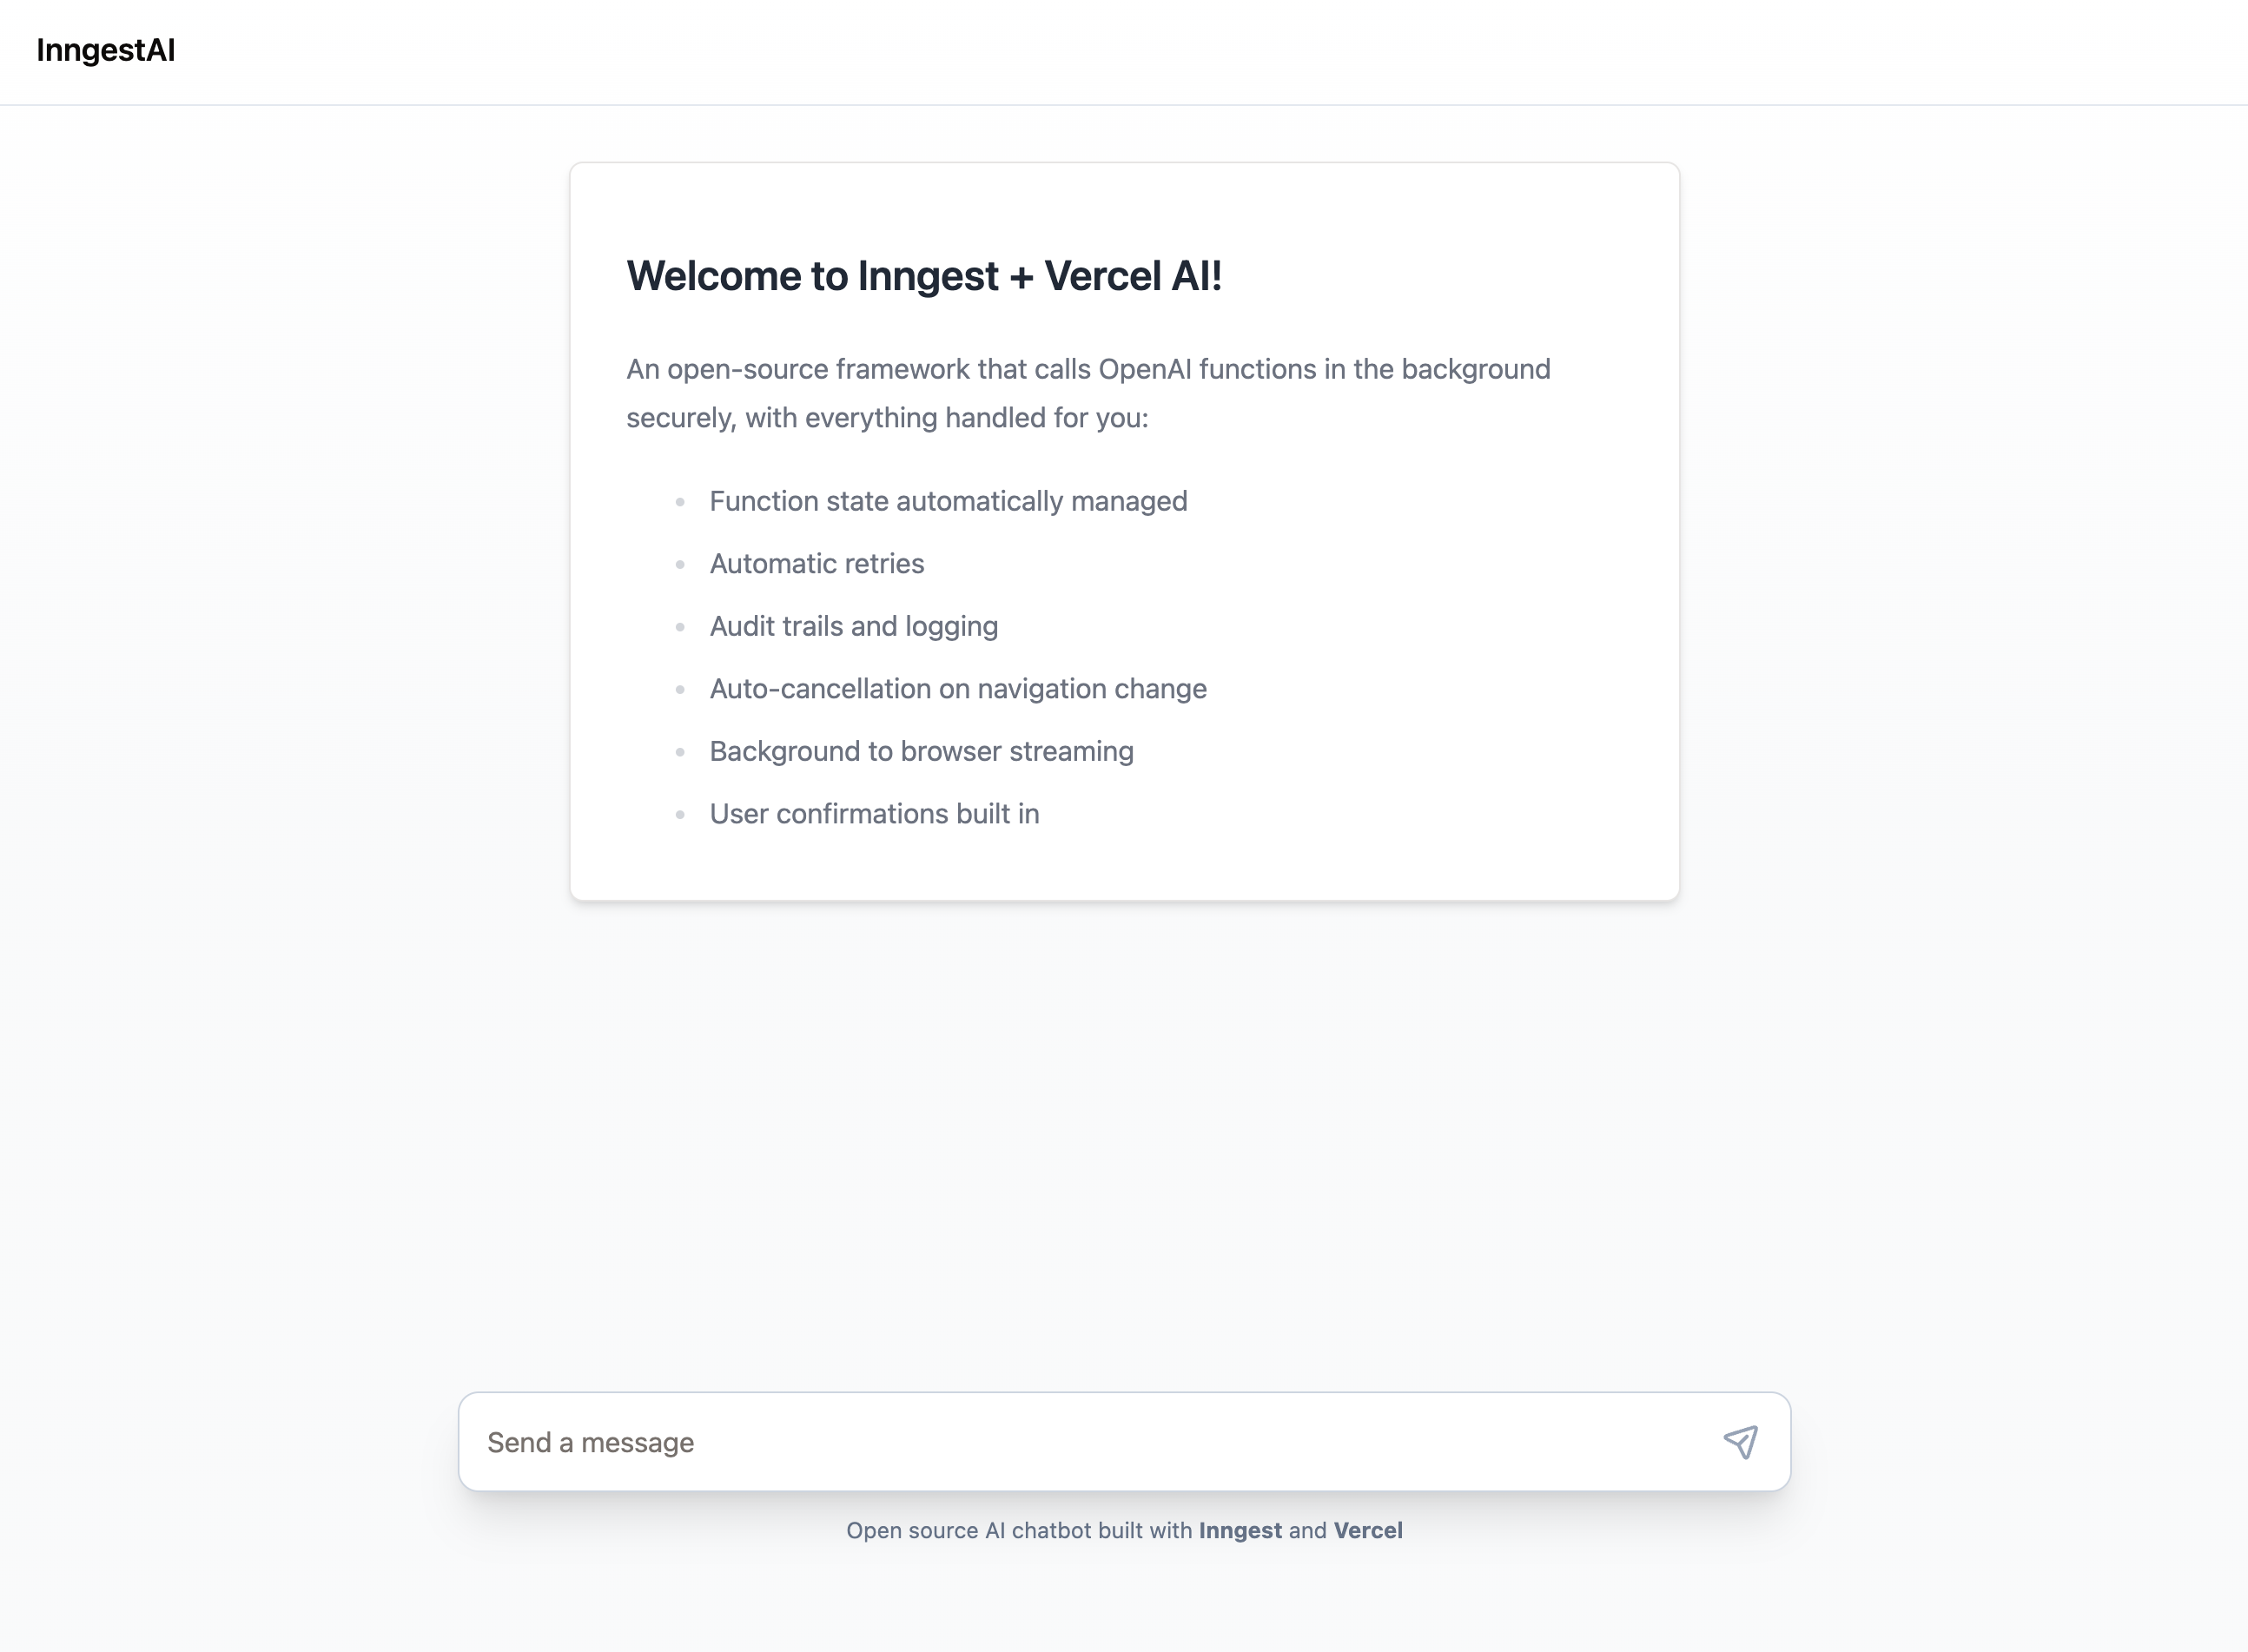Click the send message icon
Image resolution: width=2248 pixels, height=1652 pixels.
[x=1740, y=1443]
